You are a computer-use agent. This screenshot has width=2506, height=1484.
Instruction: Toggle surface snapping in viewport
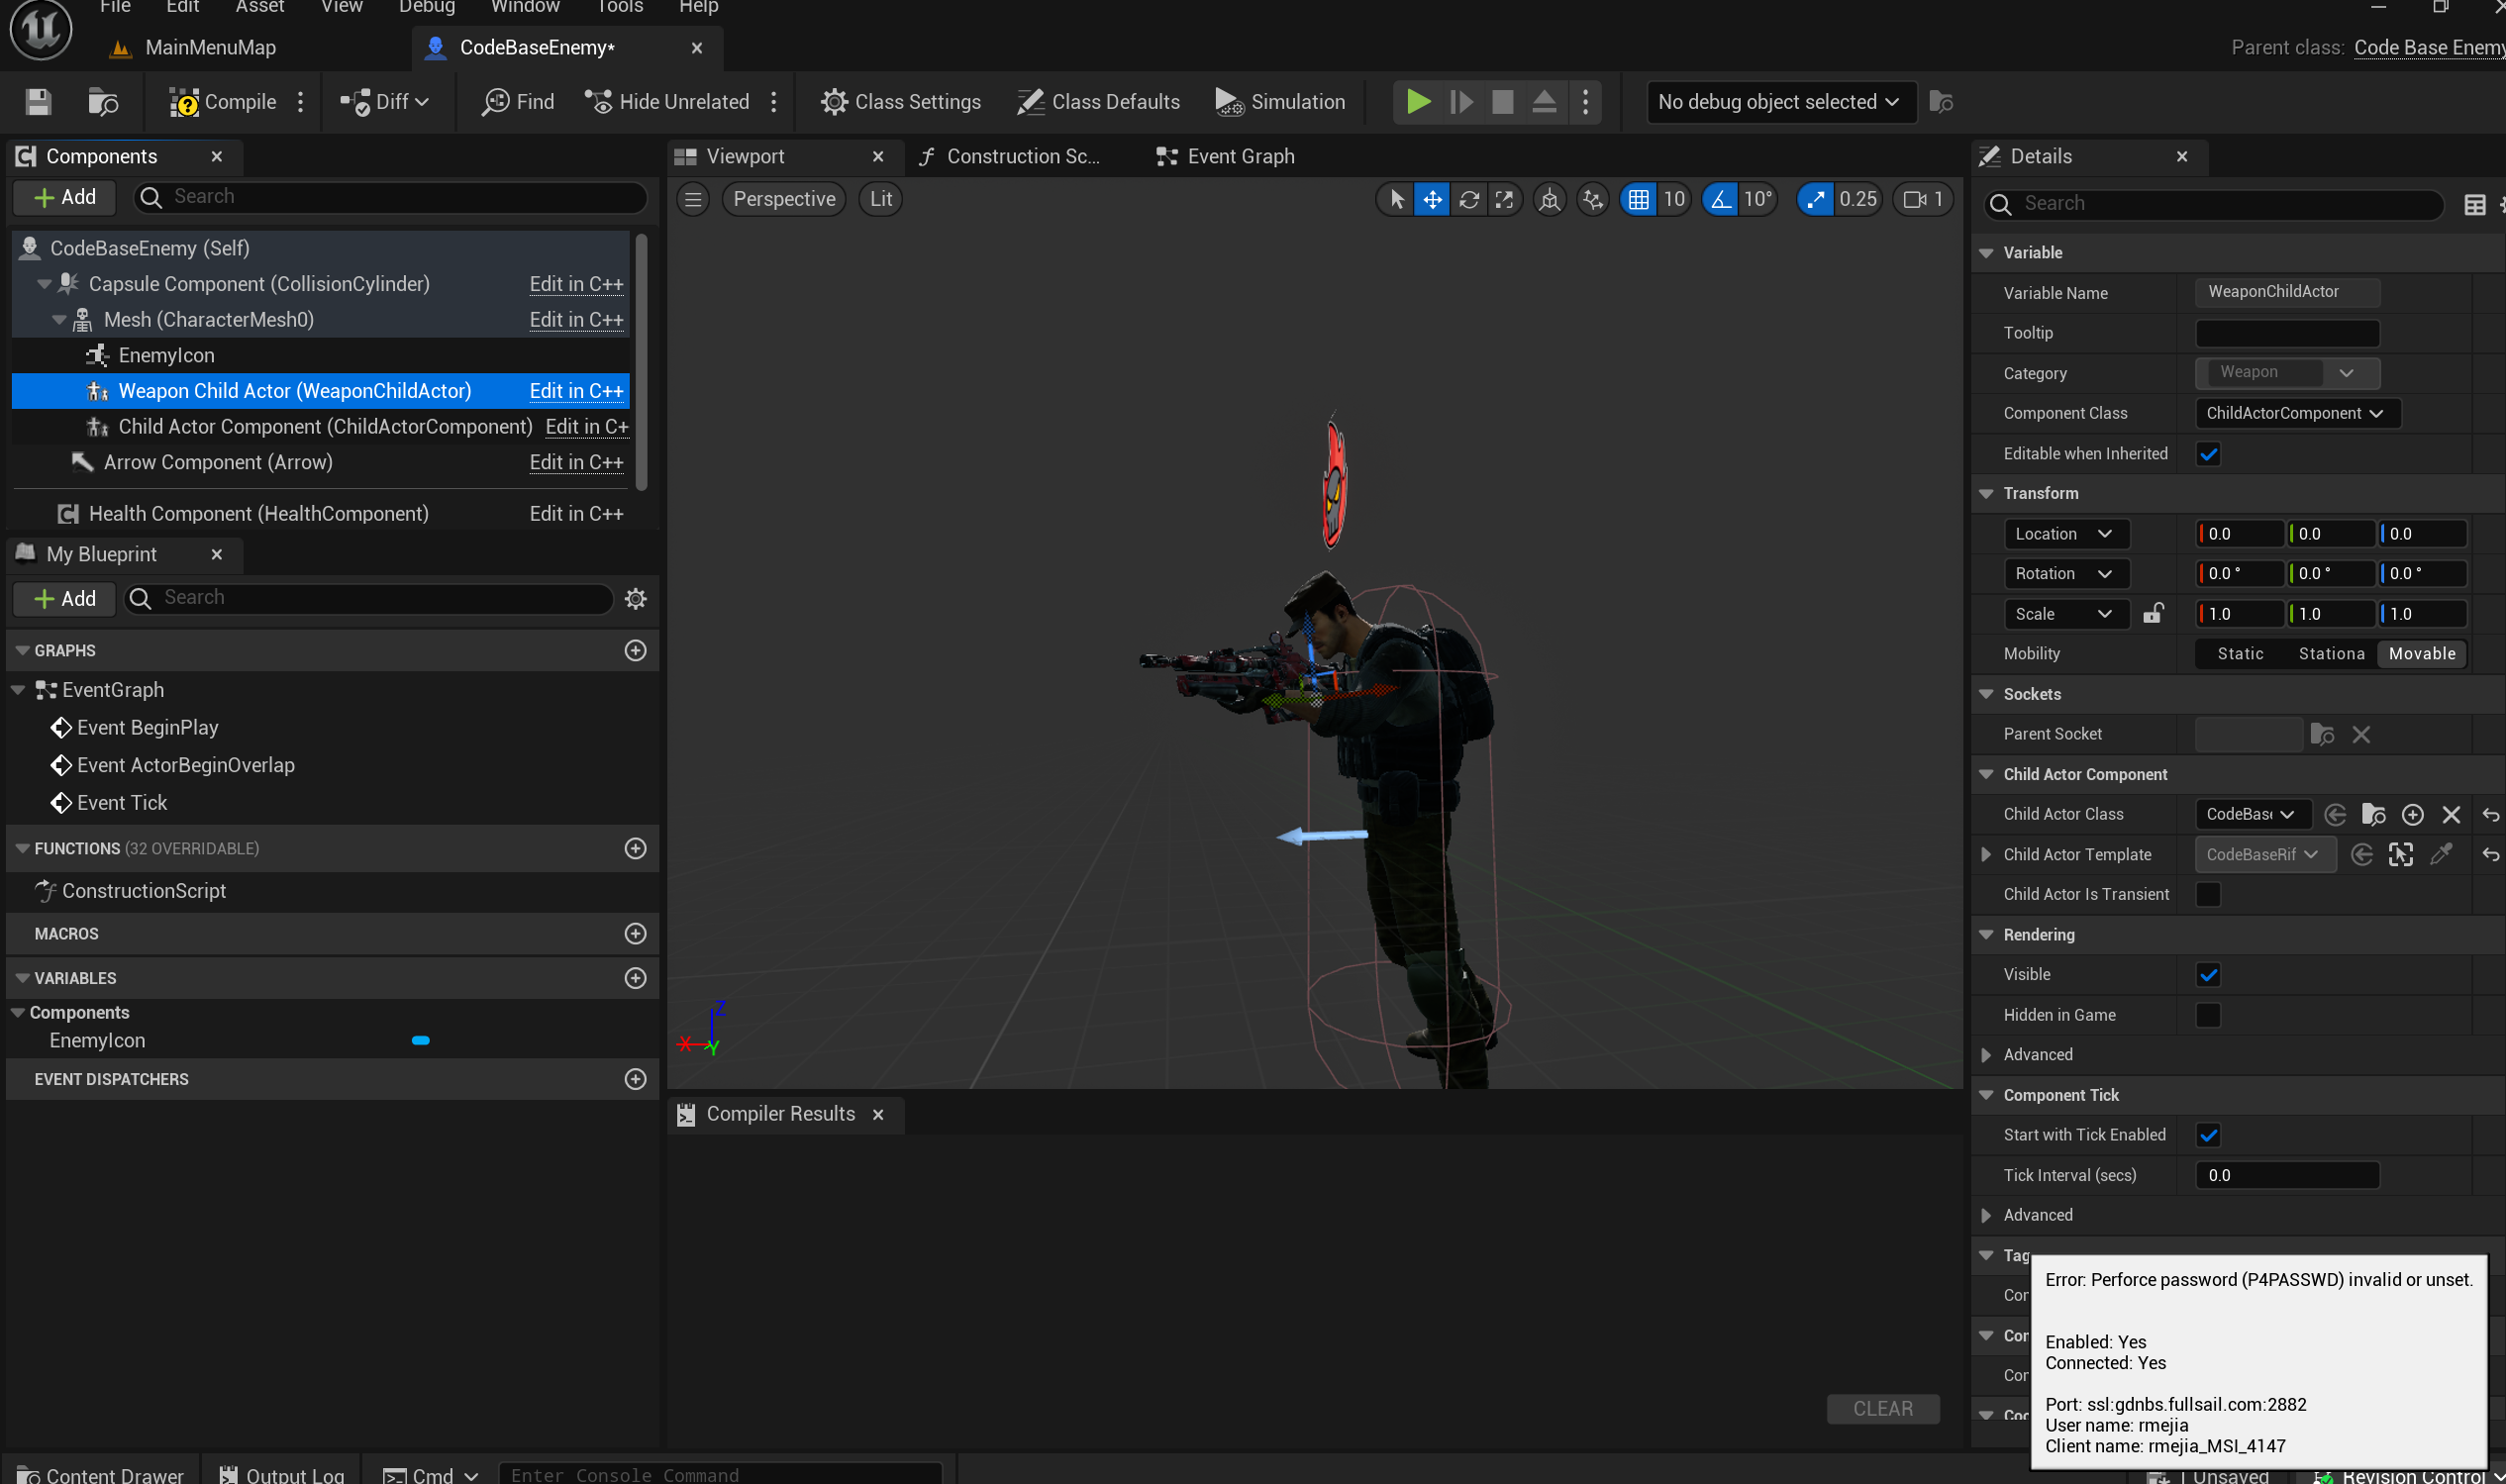pyautogui.click(x=1593, y=199)
